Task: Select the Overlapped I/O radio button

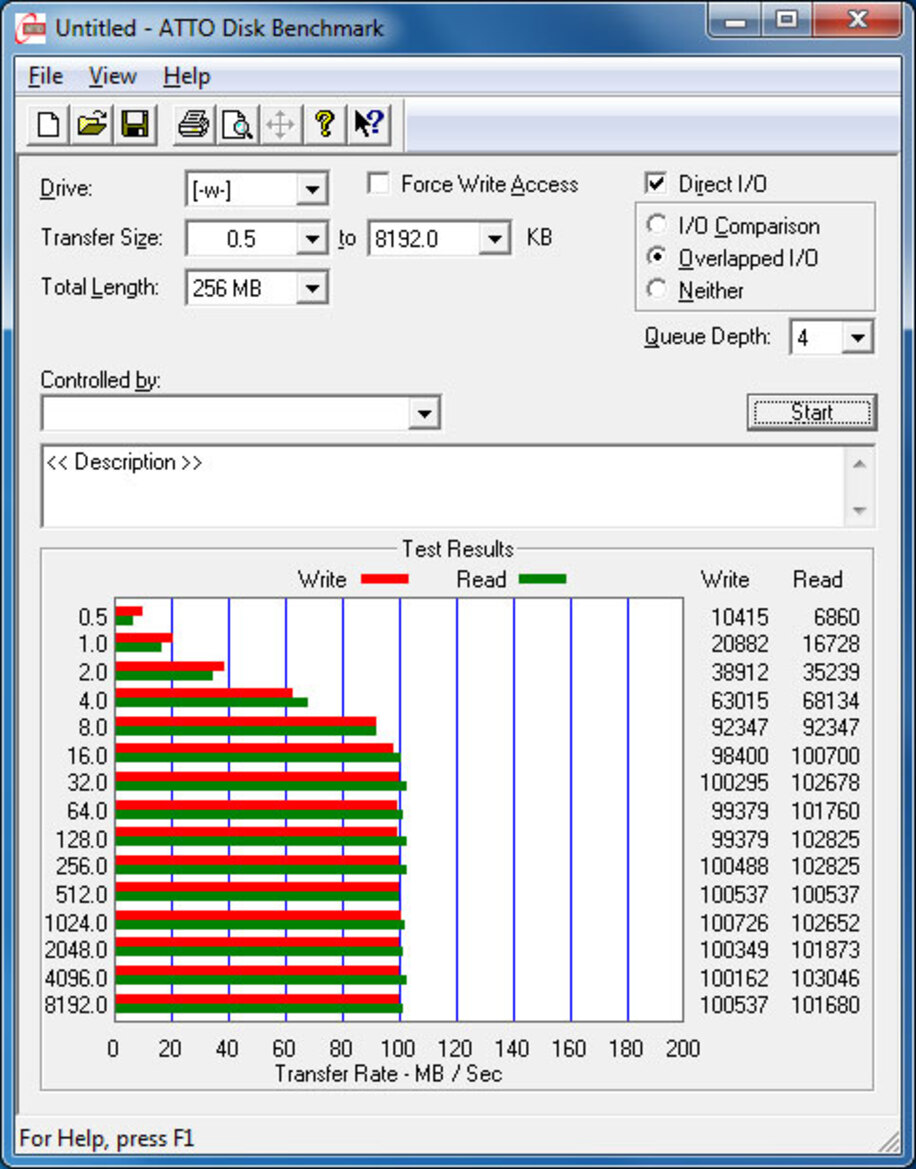Action: (x=657, y=256)
